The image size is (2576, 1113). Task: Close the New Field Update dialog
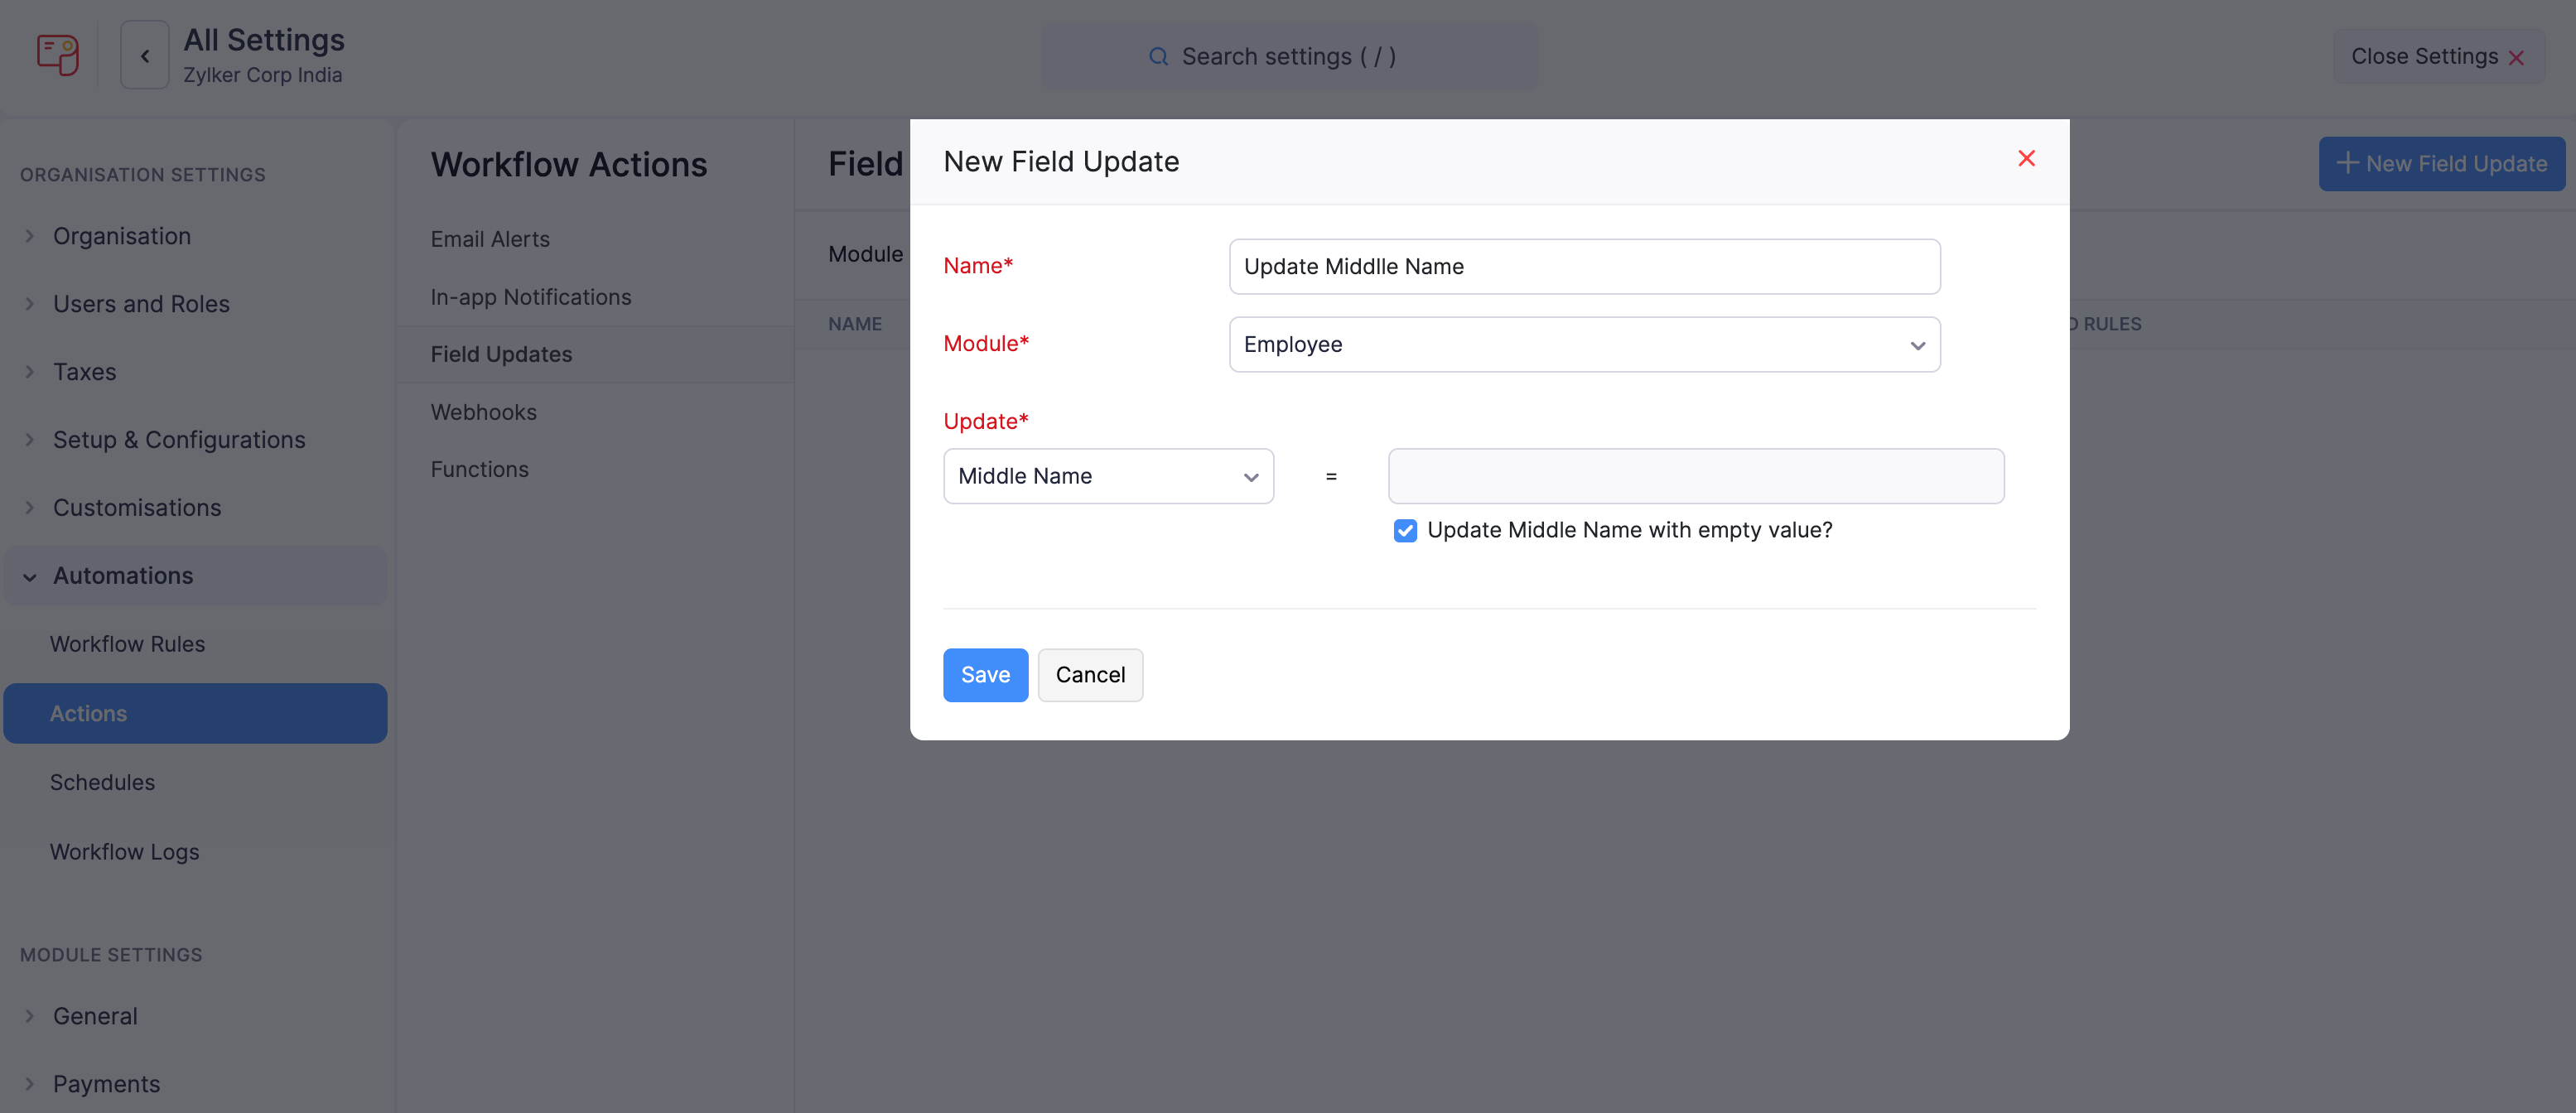(2026, 159)
